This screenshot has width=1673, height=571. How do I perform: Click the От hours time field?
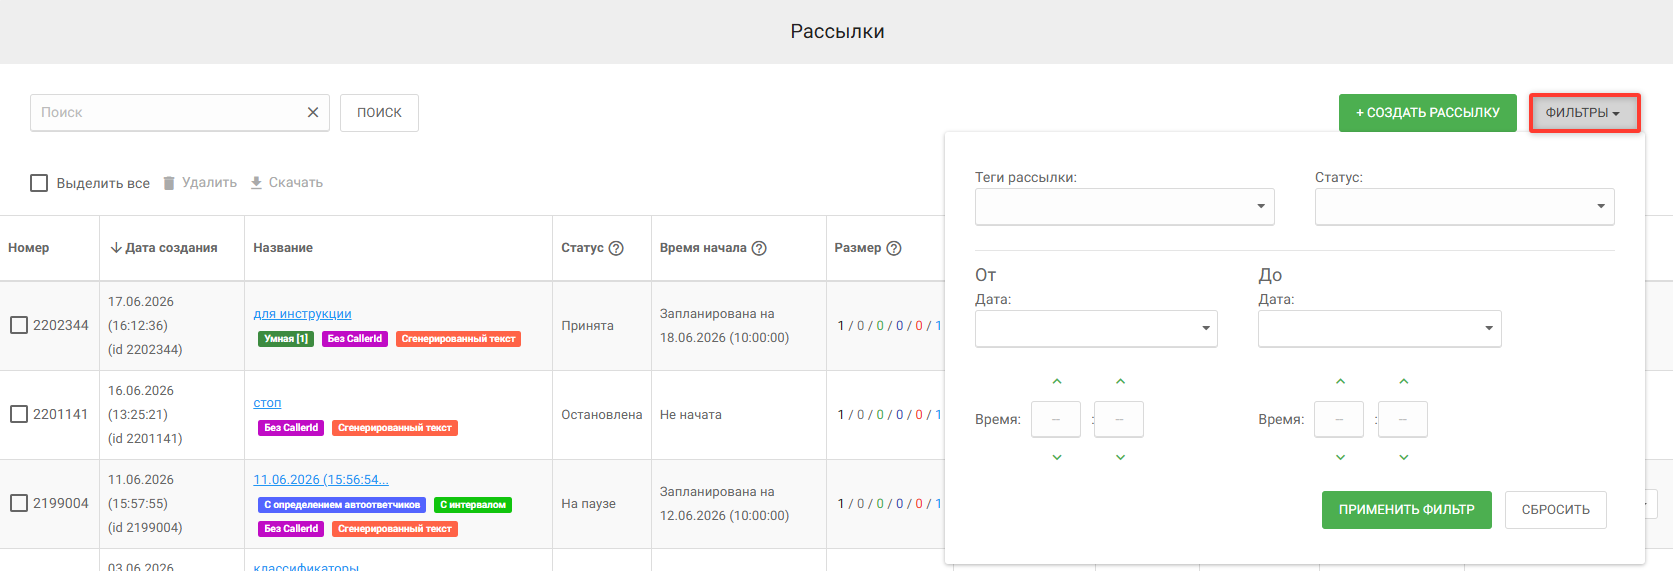1056,419
